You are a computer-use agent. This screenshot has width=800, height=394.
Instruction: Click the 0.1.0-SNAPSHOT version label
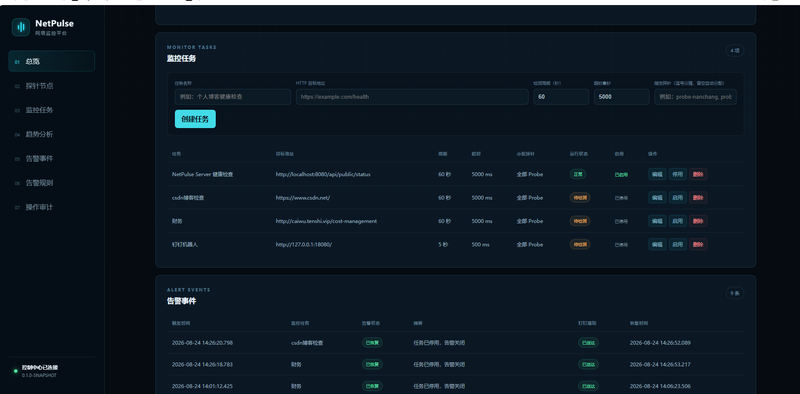39,375
